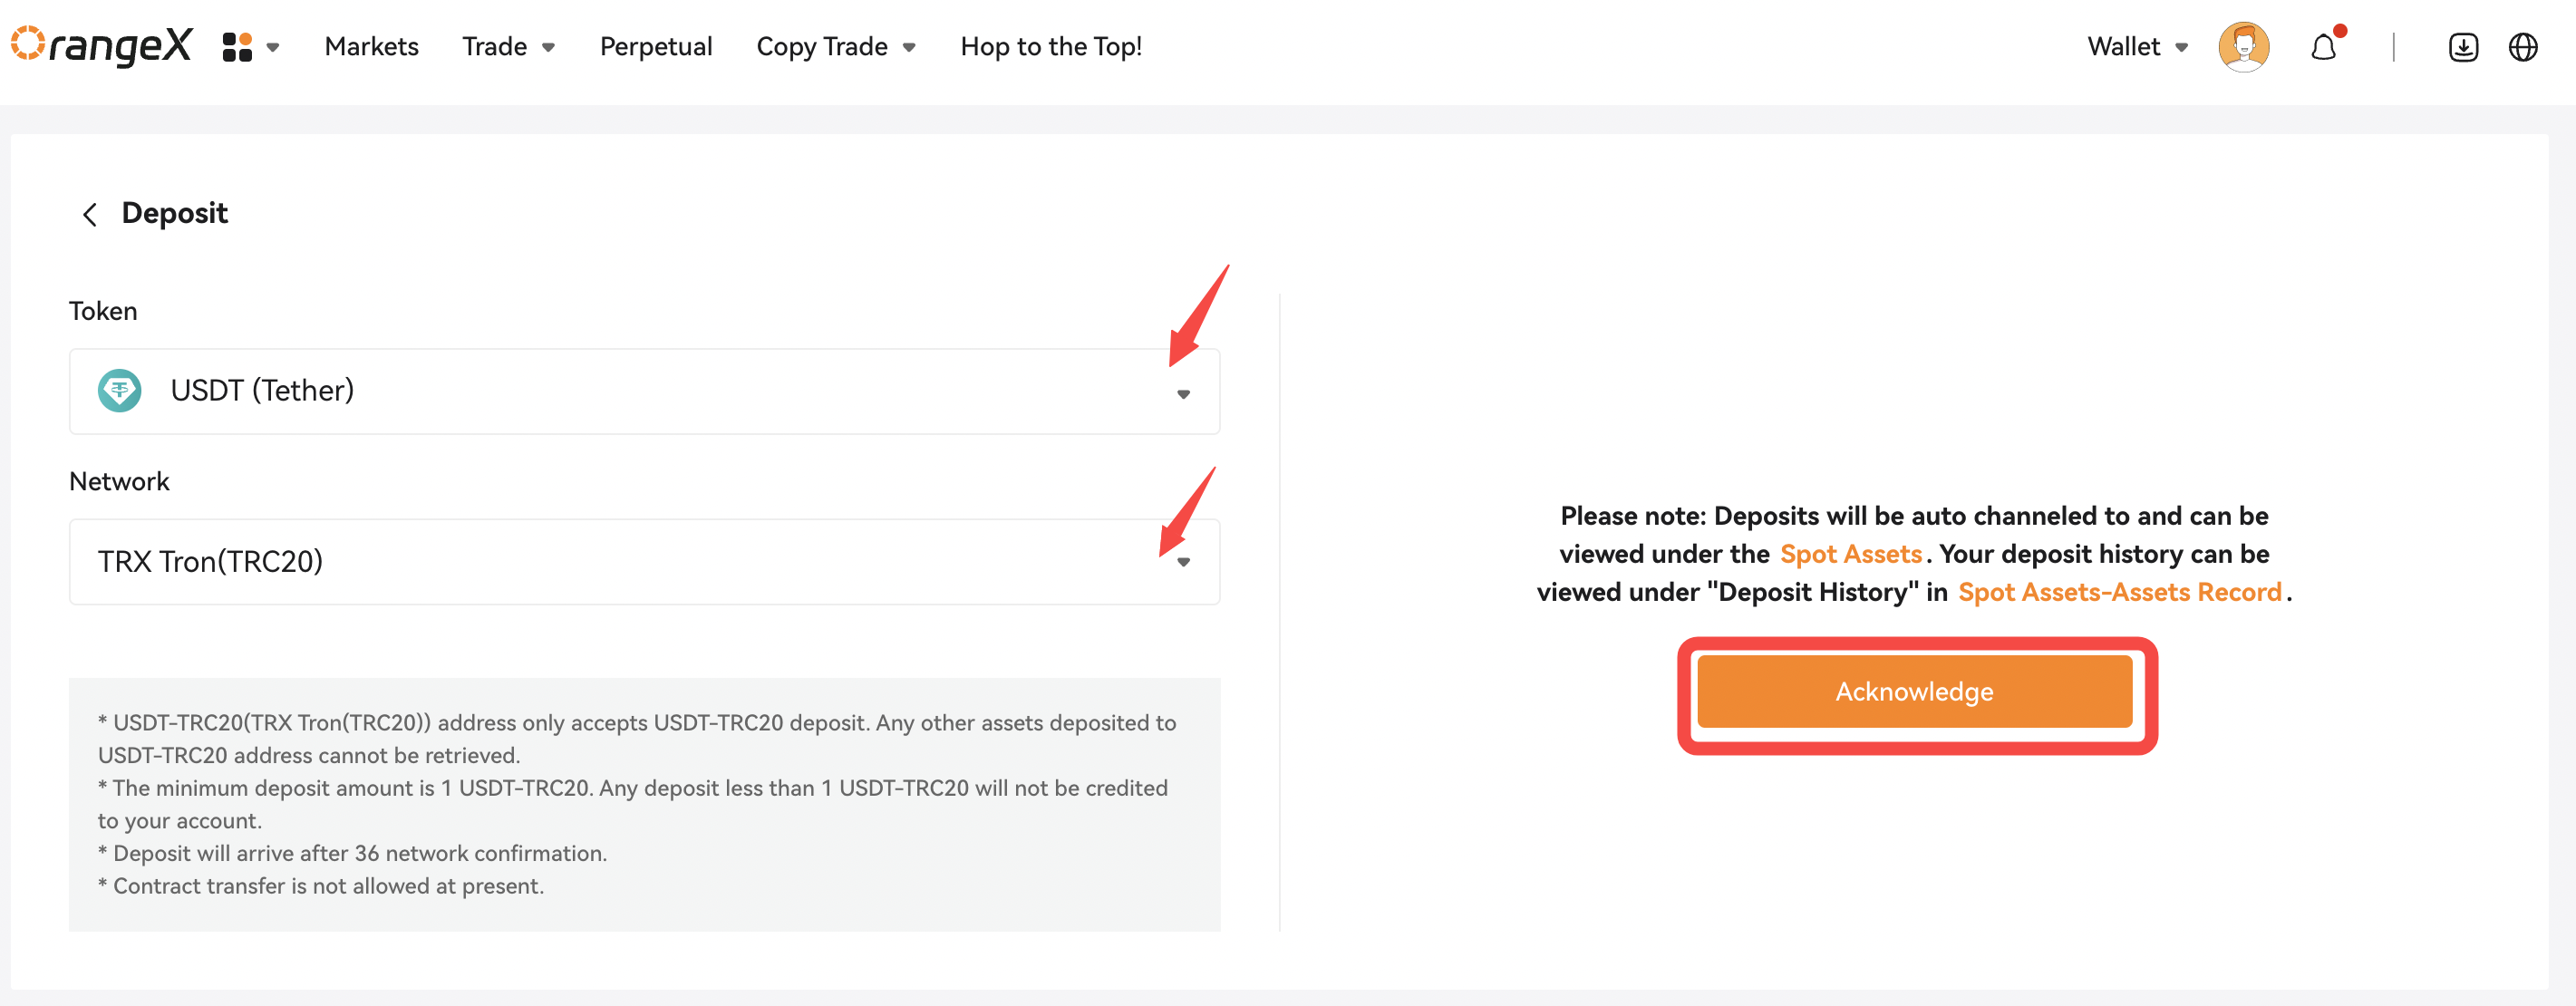Click the OrangeX logo
Viewport: 2576px width, 1006px height.
tap(101, 46)
